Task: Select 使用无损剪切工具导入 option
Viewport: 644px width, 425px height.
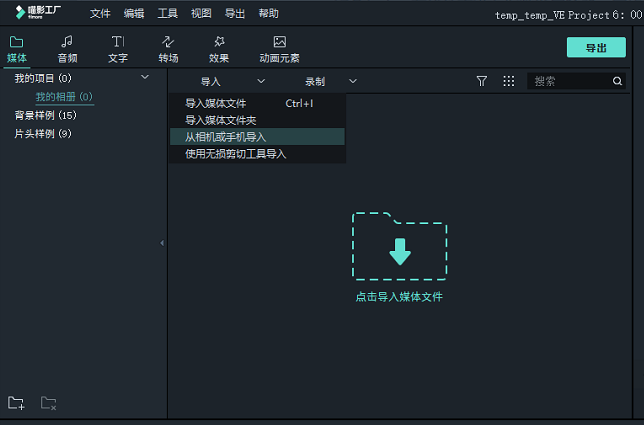Action: [257, 154]
